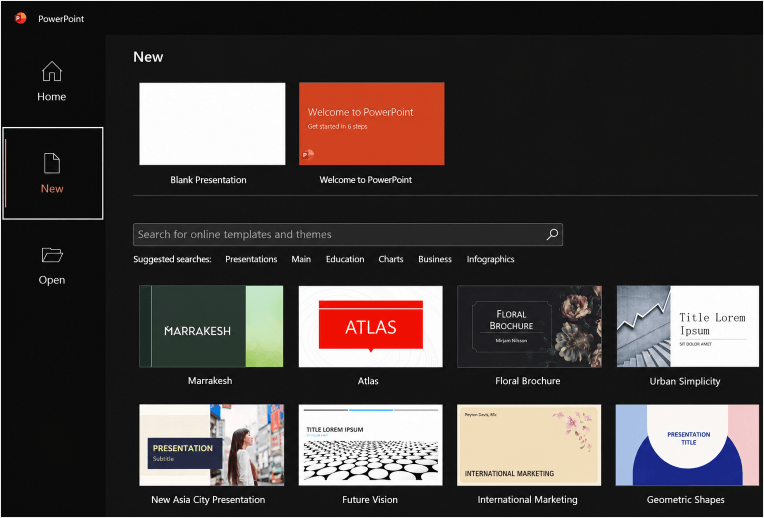The image size is (764, 518).
Task: Select the New page document icon
Action: tap(52, 163)
